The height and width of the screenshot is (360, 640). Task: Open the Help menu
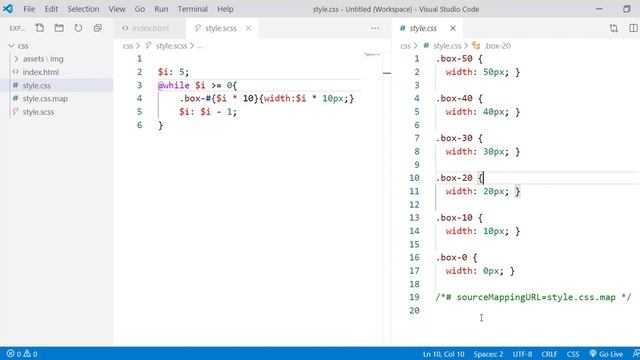point(225,9)
